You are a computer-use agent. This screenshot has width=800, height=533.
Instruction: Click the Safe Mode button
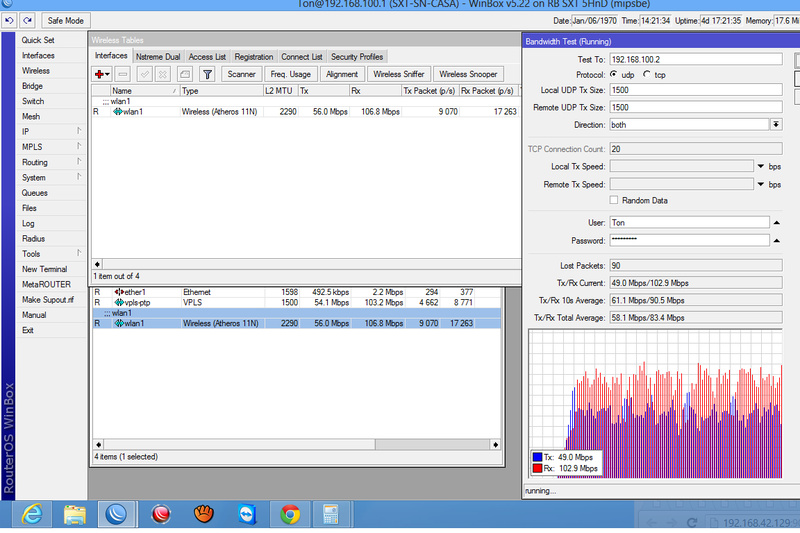[67, 20]
